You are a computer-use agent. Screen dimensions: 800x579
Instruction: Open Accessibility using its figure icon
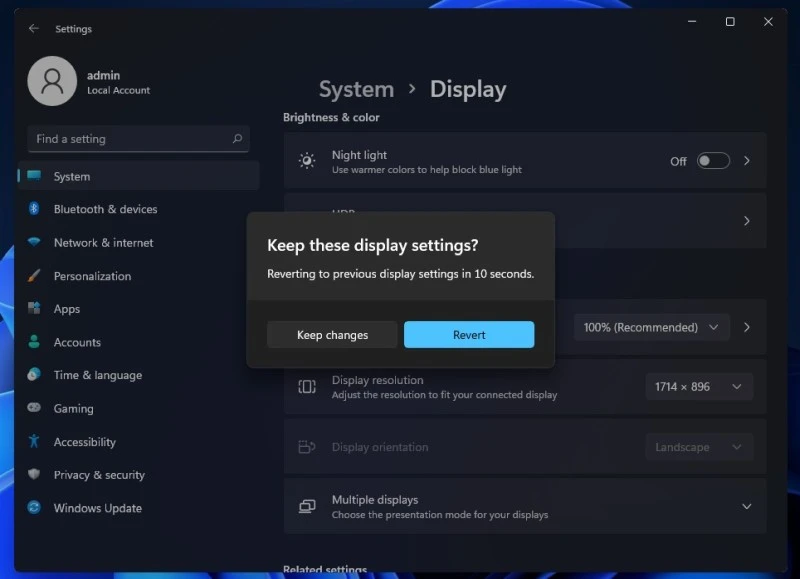pyautogui.click(x=36, y=442)
